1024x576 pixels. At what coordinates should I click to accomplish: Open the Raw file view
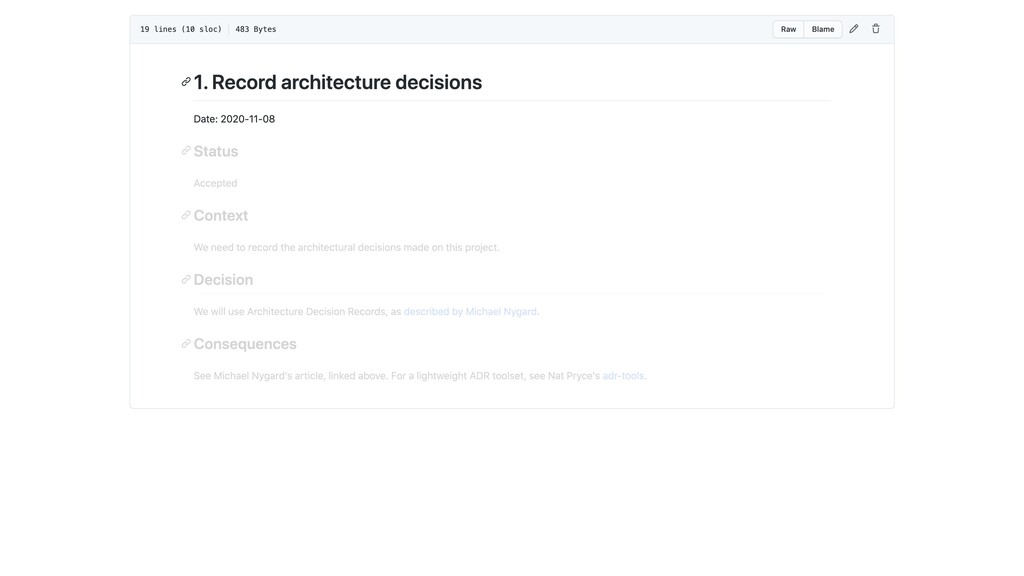coord(788,29)
